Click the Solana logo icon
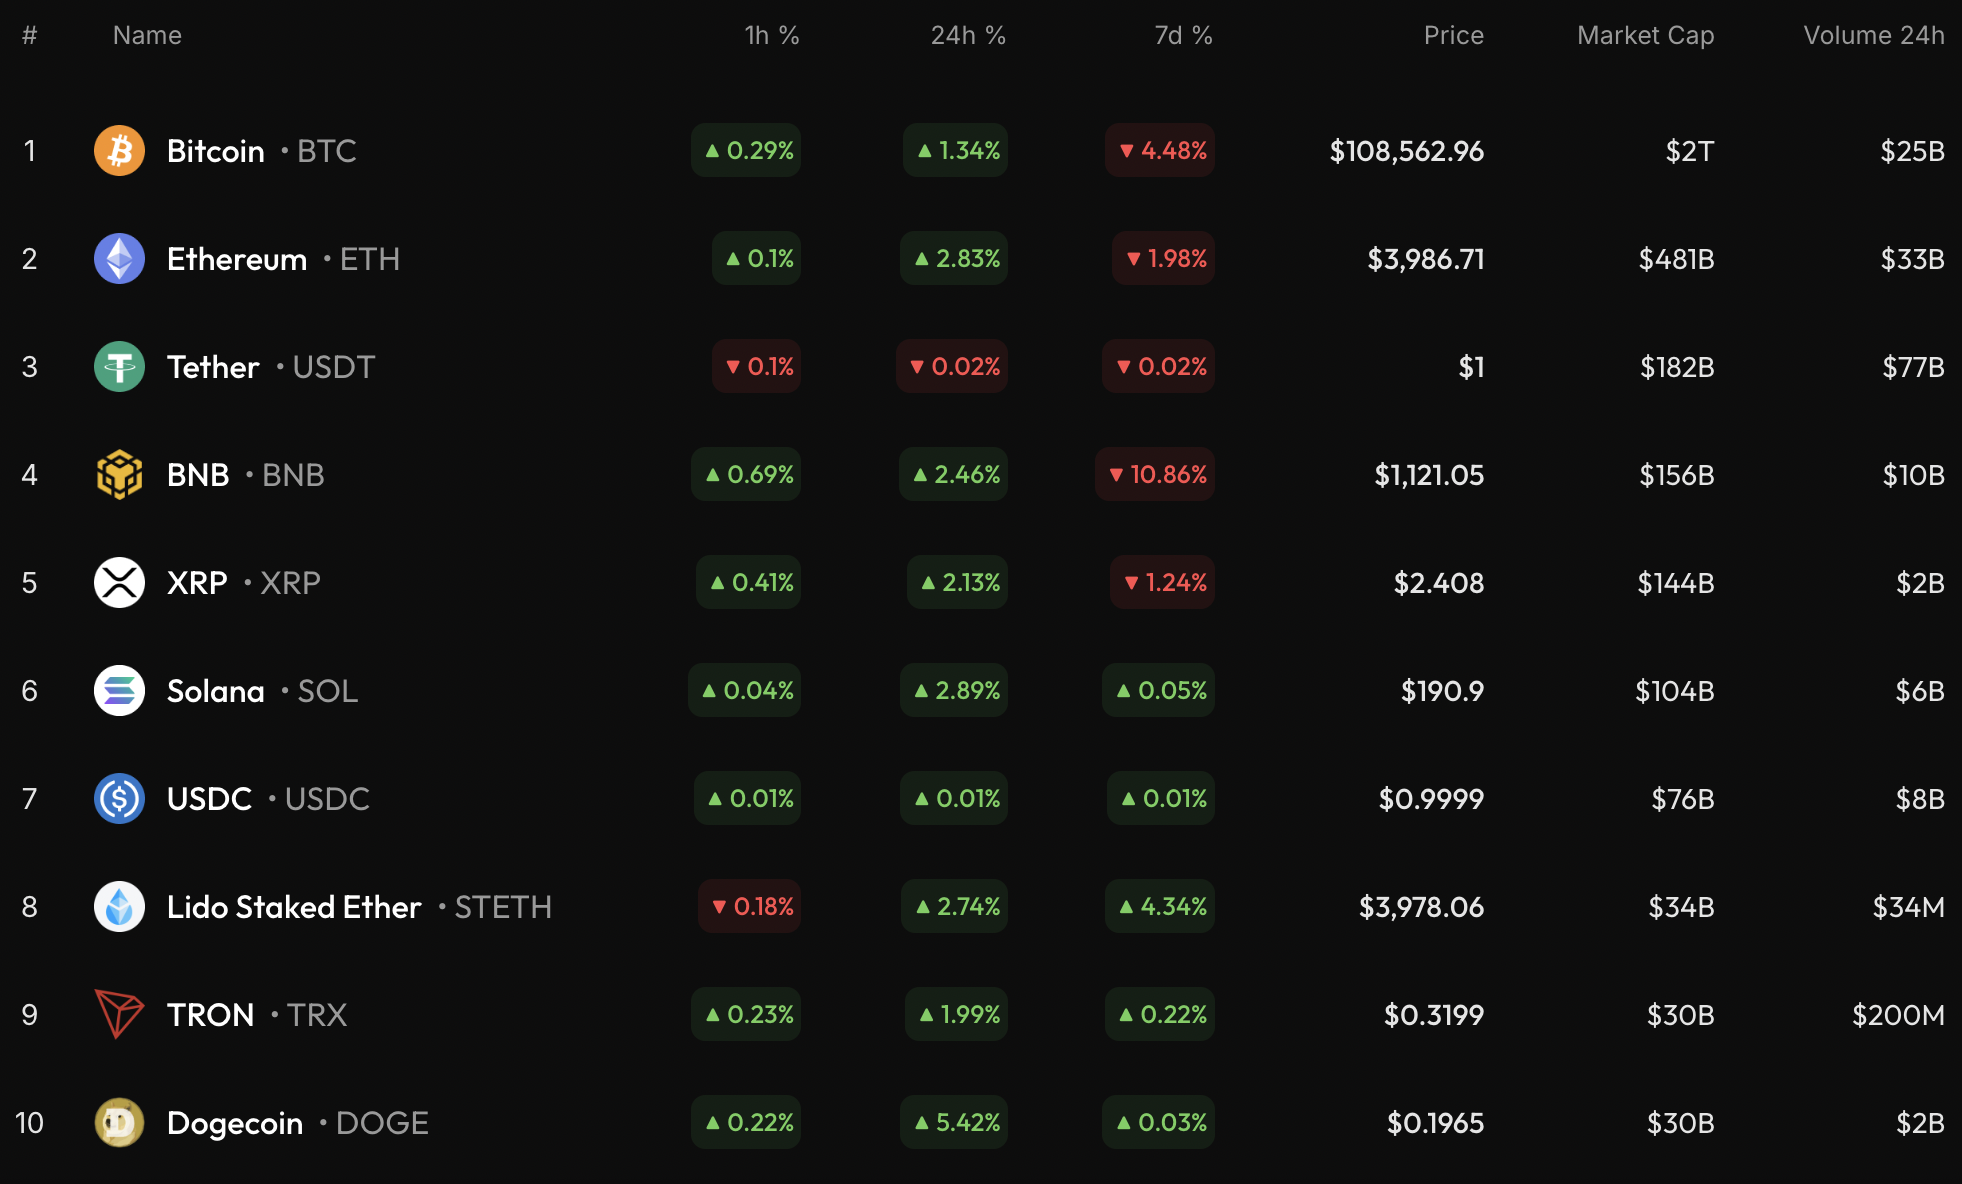 click(x=119, y=691)
